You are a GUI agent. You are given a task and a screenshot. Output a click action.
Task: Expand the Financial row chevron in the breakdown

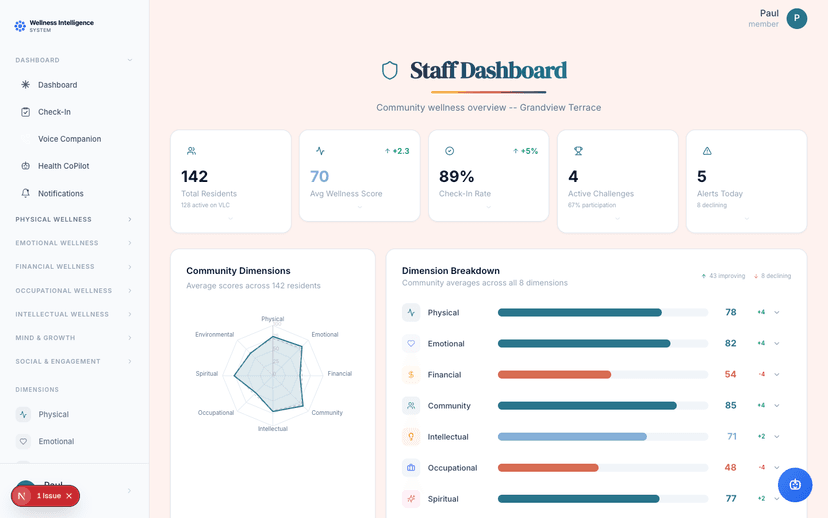(x=777, y=375)
